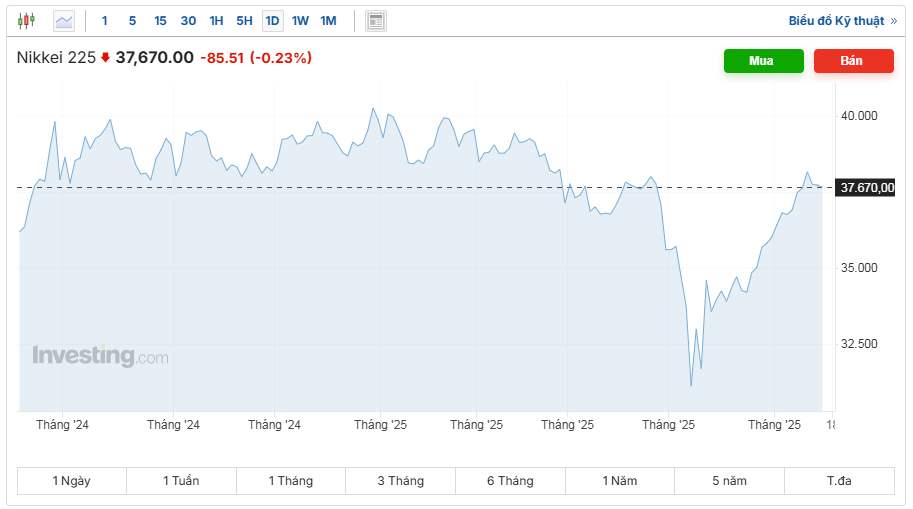The width and height of the screenshot is (913, 509).
Task: Switch to the 1W weekly interval
Action: 300,20
